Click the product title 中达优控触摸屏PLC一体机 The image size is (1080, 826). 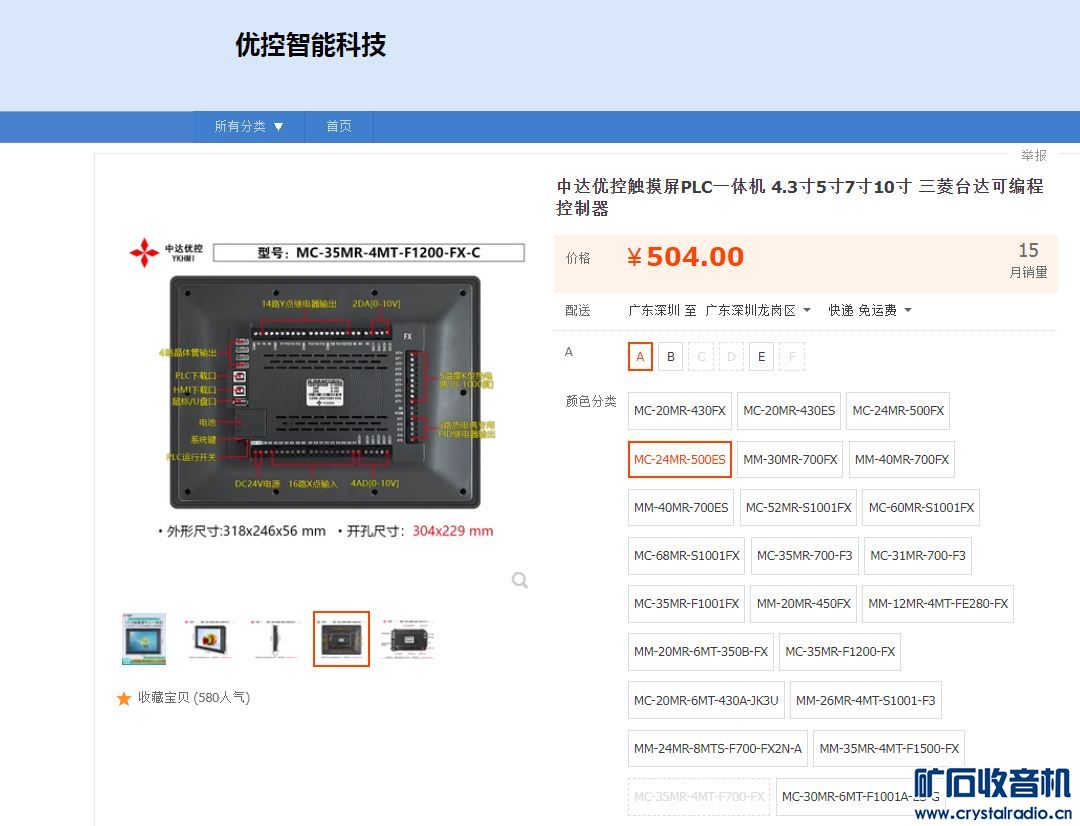pyautogui.click(x=800, y=197)
